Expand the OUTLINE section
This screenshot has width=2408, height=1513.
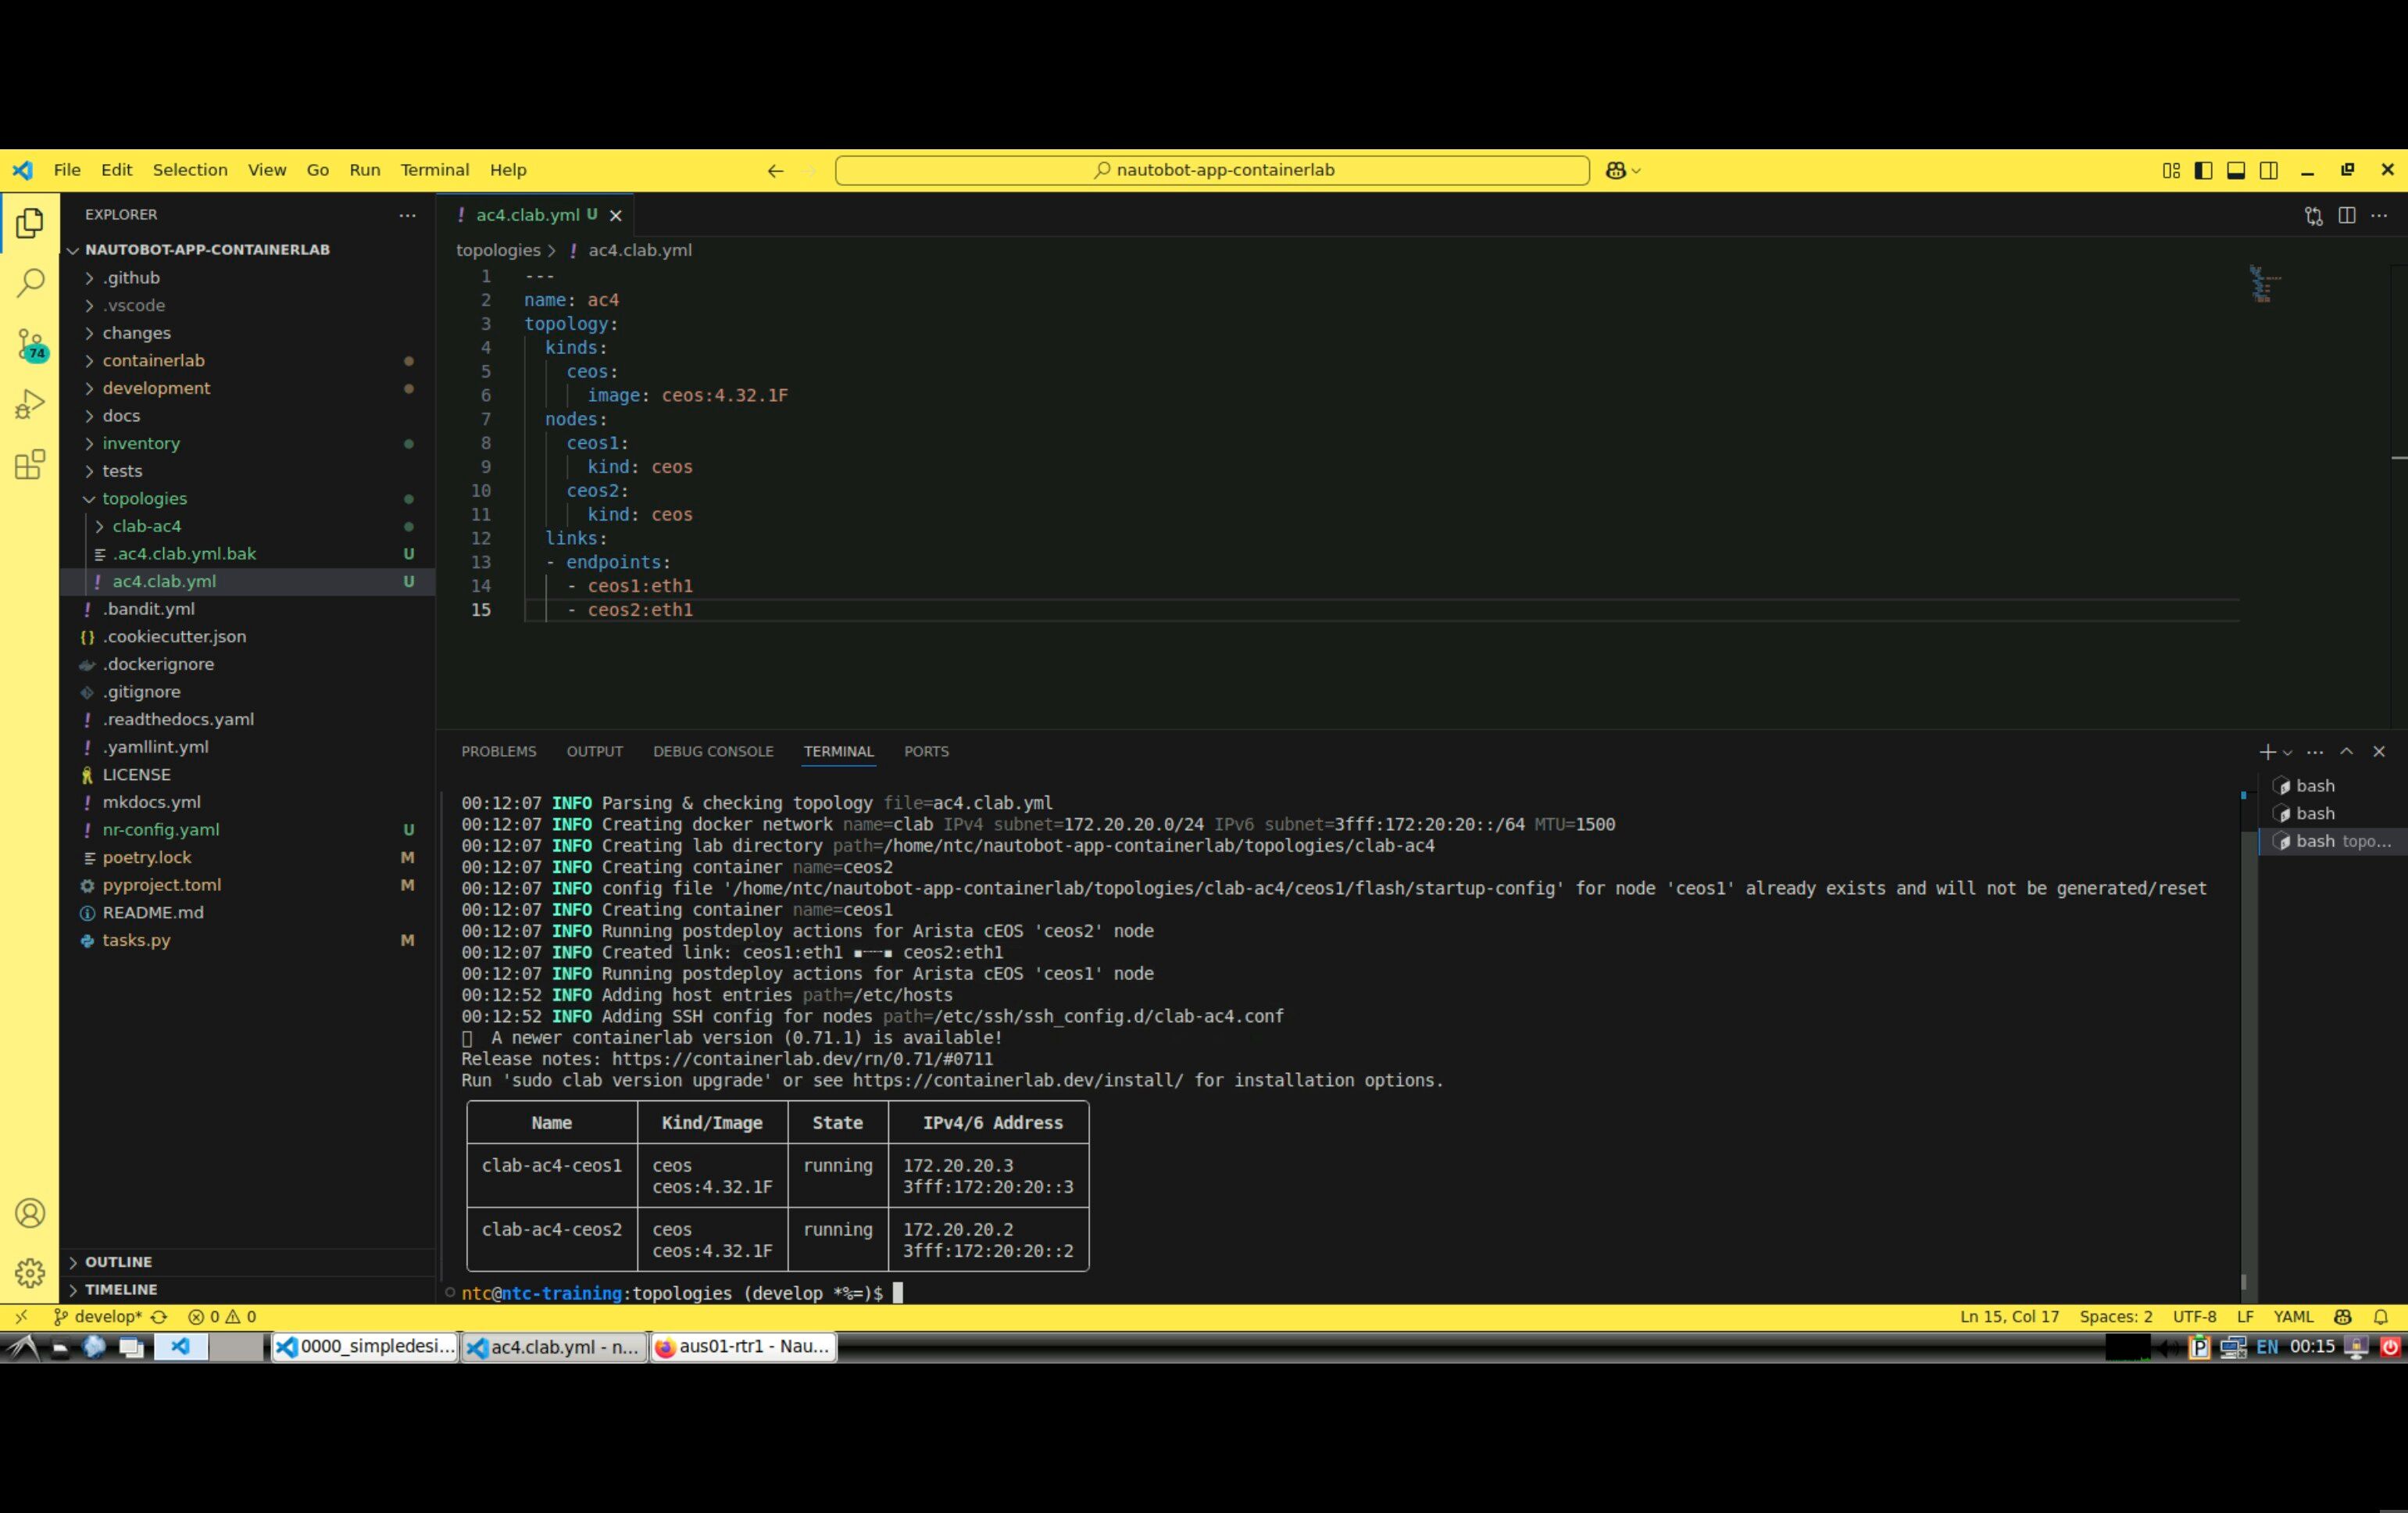pos(118,1262)
